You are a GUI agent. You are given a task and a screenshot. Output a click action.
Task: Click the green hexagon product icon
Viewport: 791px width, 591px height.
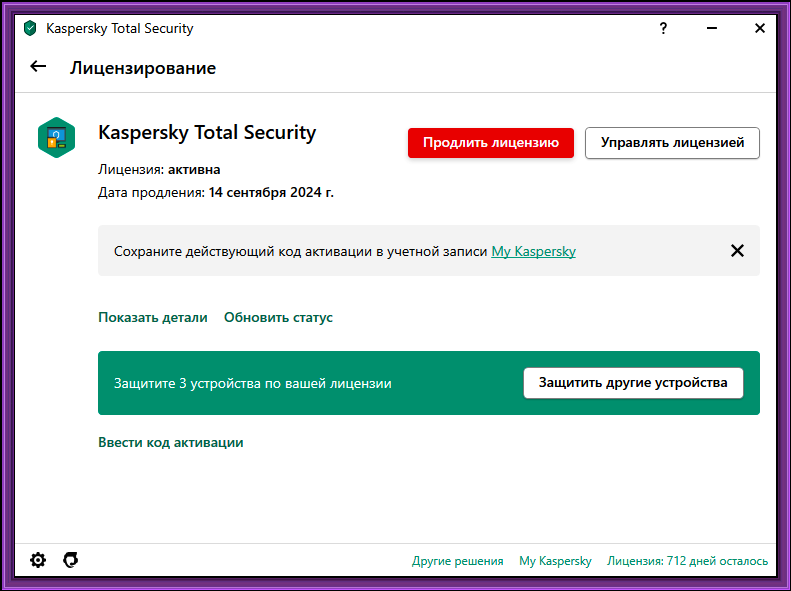pos(56,138)
